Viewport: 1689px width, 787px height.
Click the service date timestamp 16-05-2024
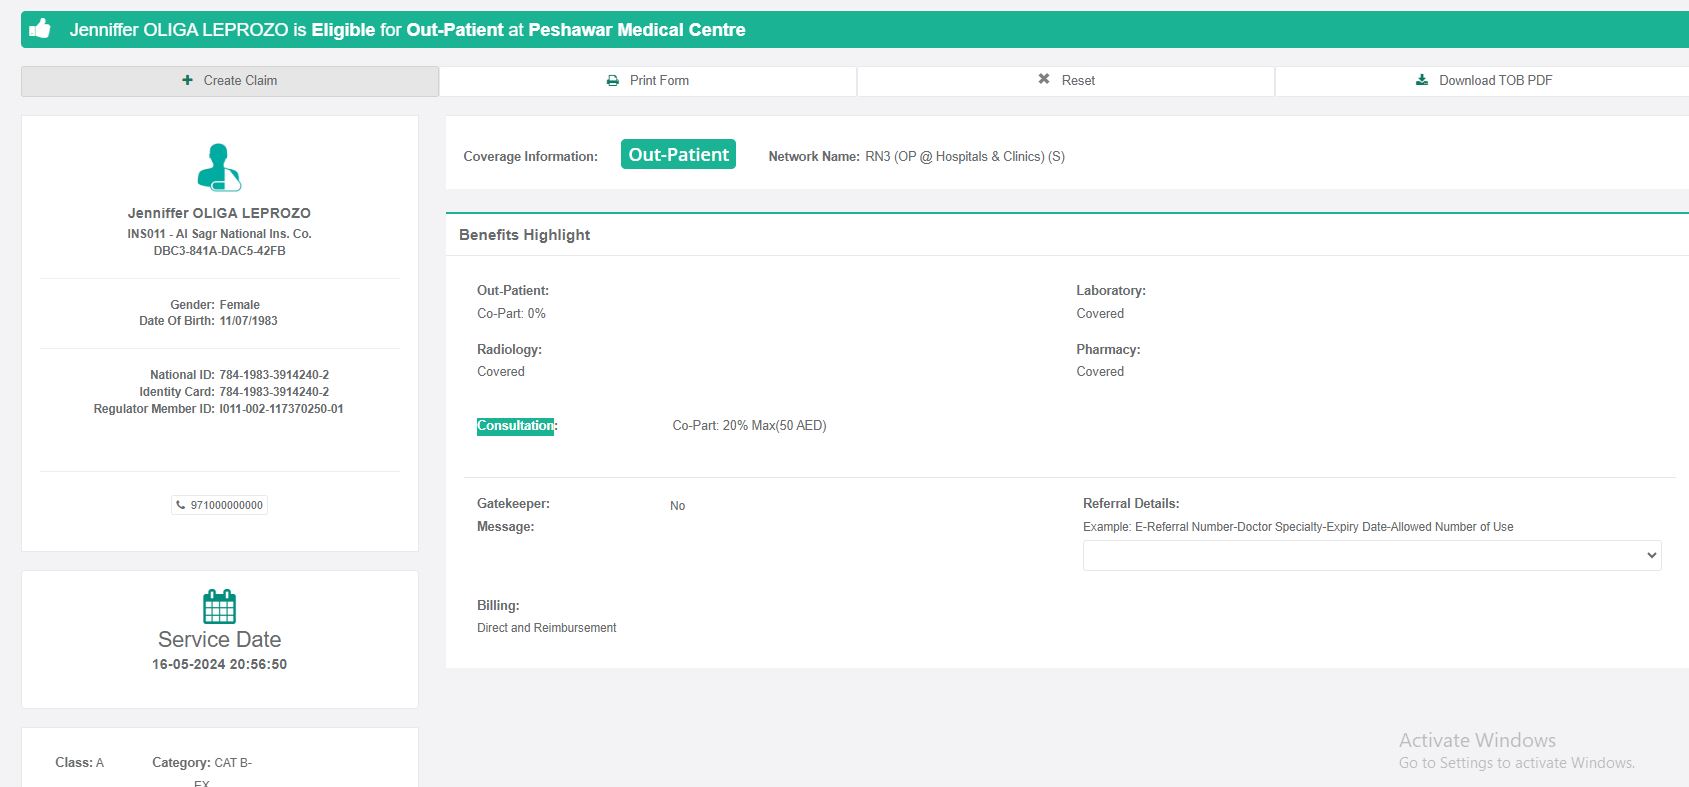coord(219,664)
